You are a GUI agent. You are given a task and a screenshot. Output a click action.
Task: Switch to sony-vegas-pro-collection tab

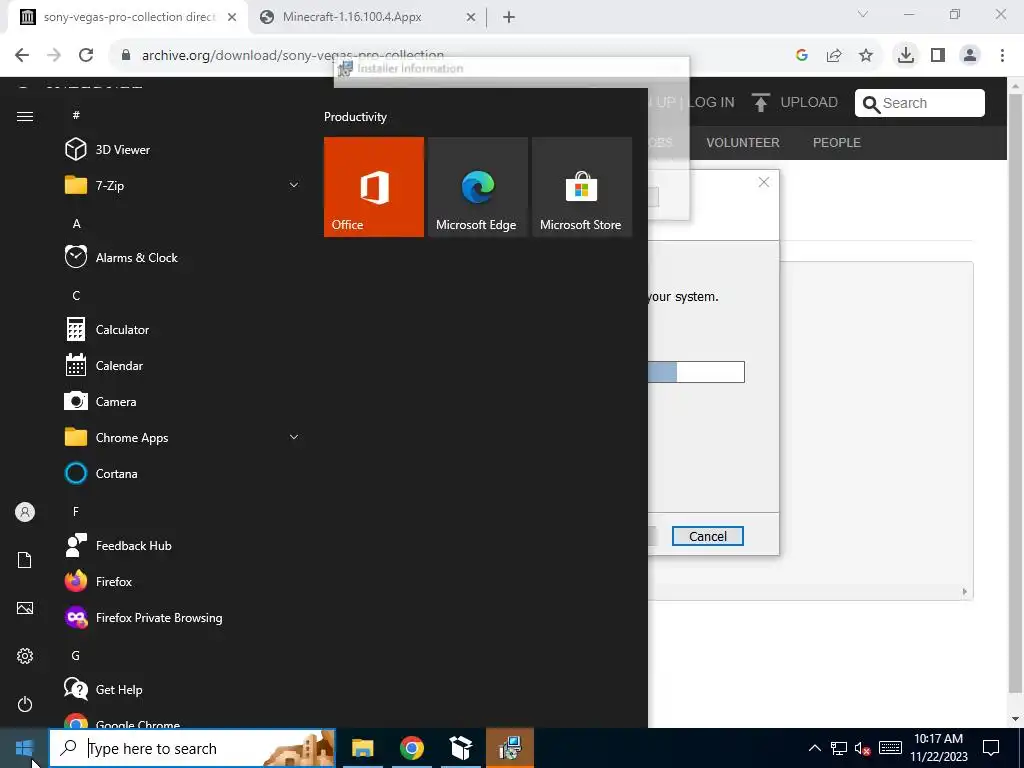click(x=129, y=17)
